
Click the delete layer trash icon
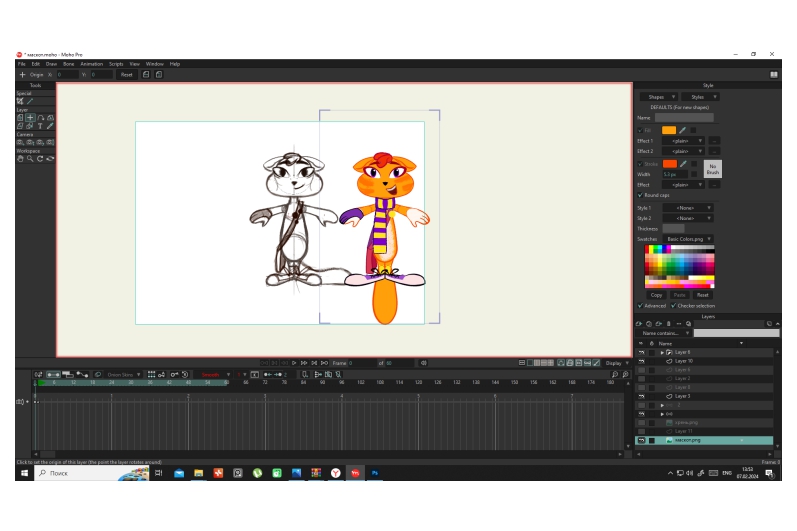(668, 324)
